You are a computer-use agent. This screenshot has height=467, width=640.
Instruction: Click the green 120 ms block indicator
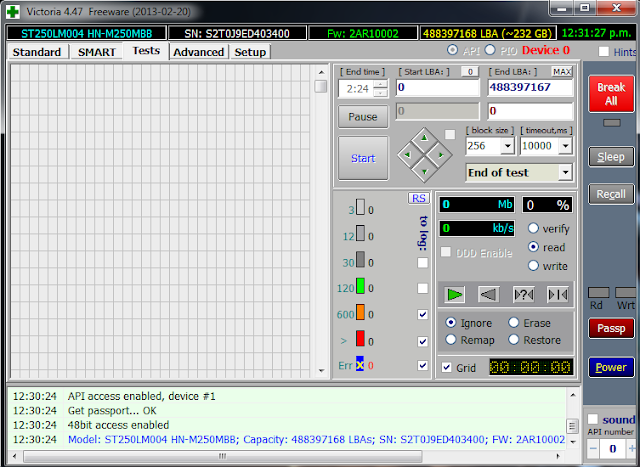[x=360, y=285]
